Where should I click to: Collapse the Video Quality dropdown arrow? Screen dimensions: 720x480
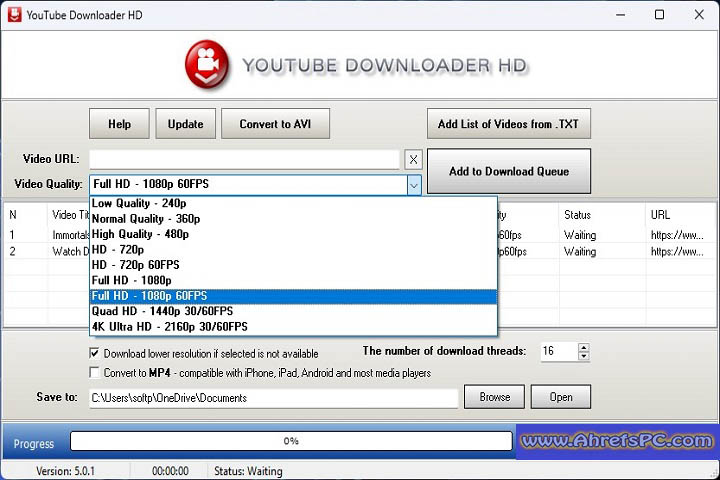coord(414,186)
